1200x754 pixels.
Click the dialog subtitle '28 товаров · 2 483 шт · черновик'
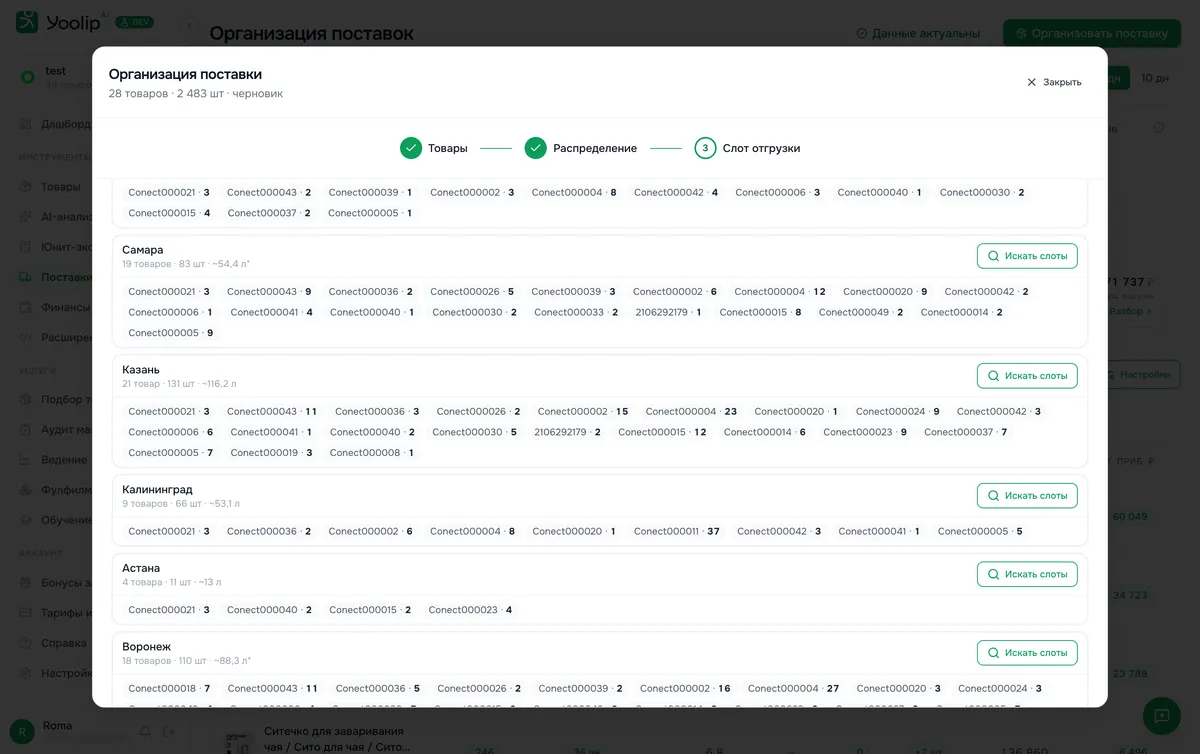[x=196, y=93]
